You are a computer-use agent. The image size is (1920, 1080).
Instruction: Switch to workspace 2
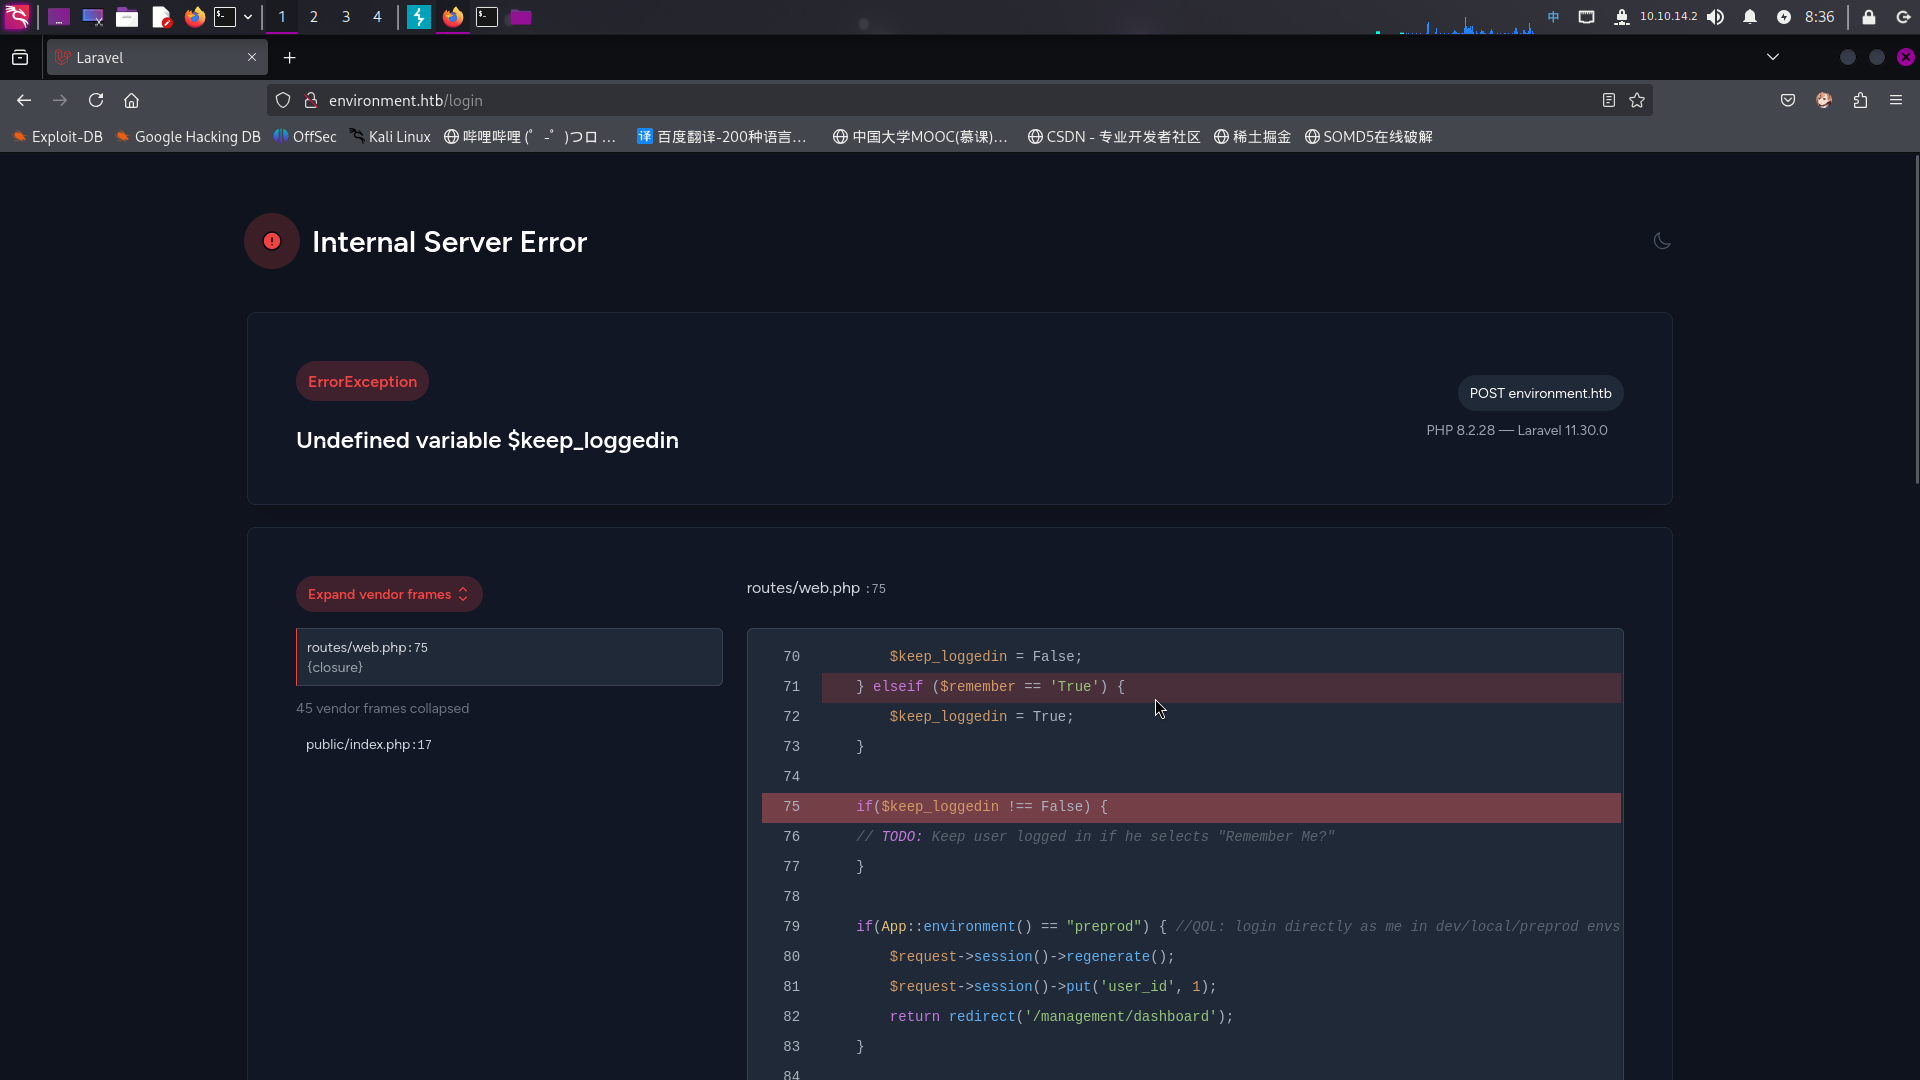pos(314,17)
